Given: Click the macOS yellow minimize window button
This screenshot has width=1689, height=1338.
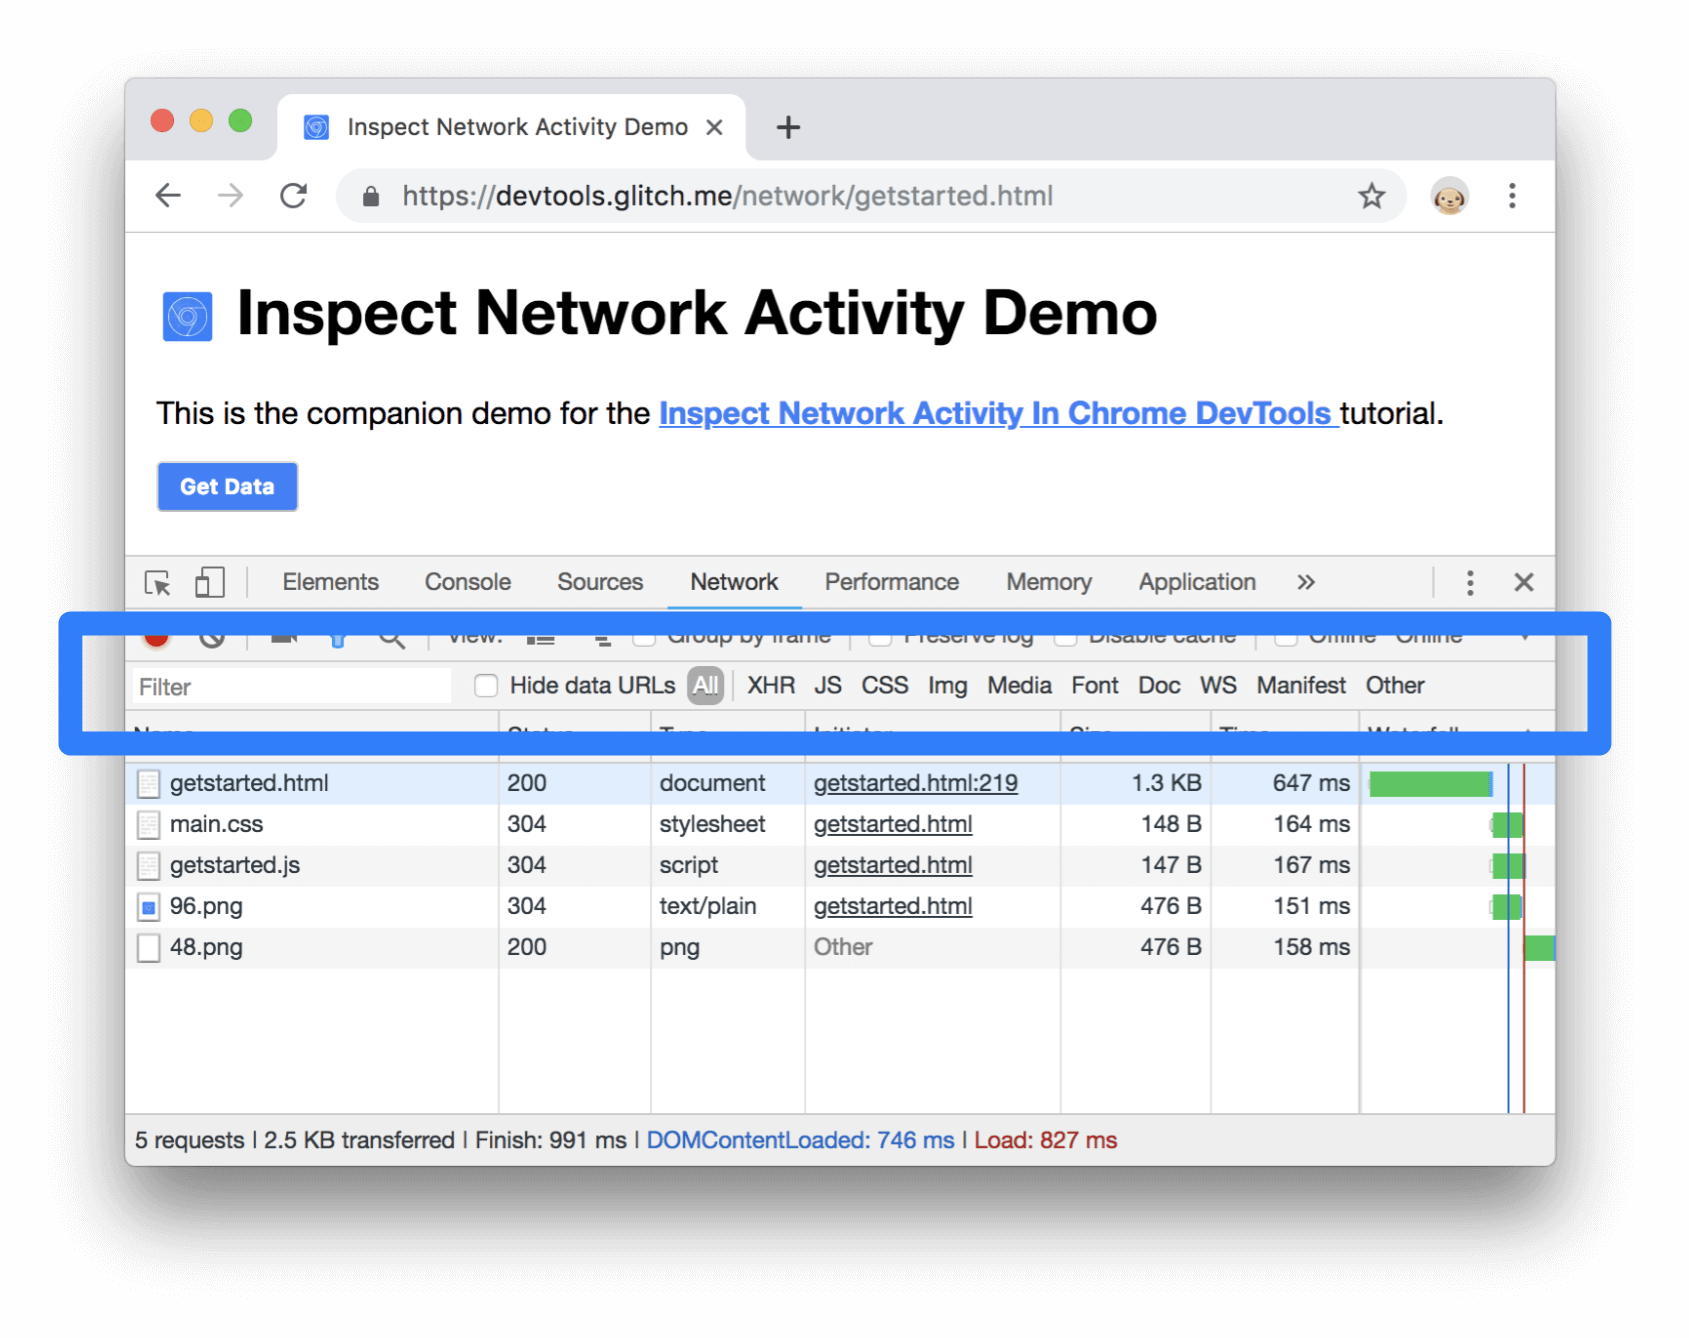Looking at the screenshot, I should [x=201, y=121].
